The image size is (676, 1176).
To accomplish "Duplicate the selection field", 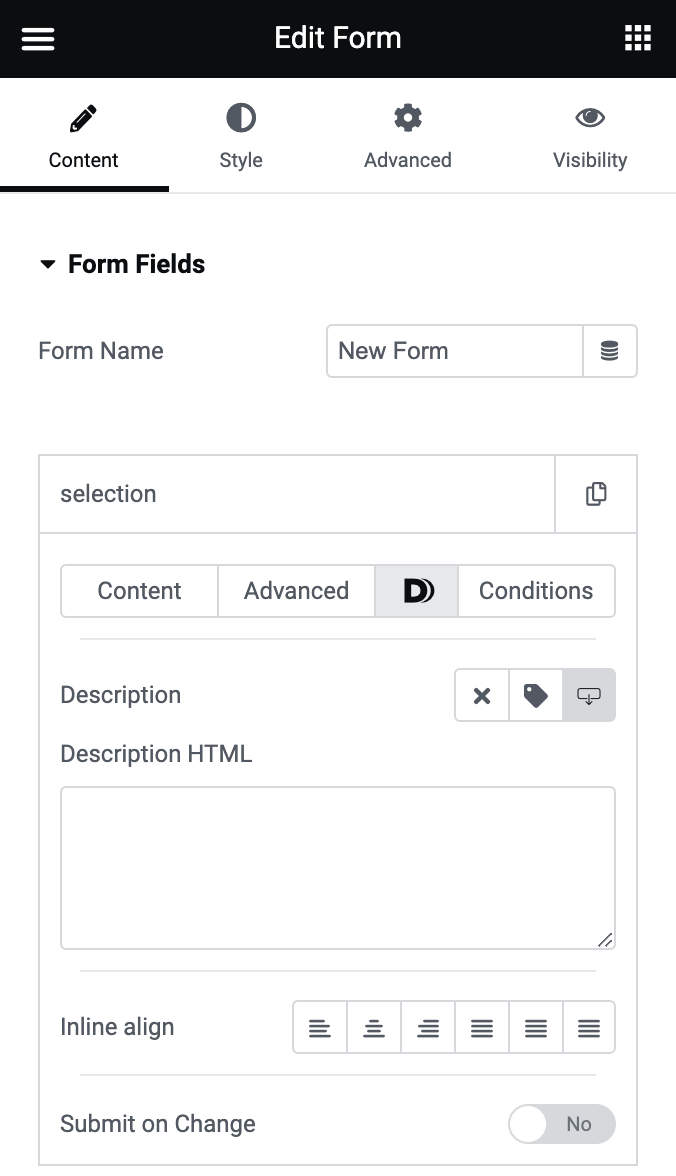I will [x=596, y=493].
